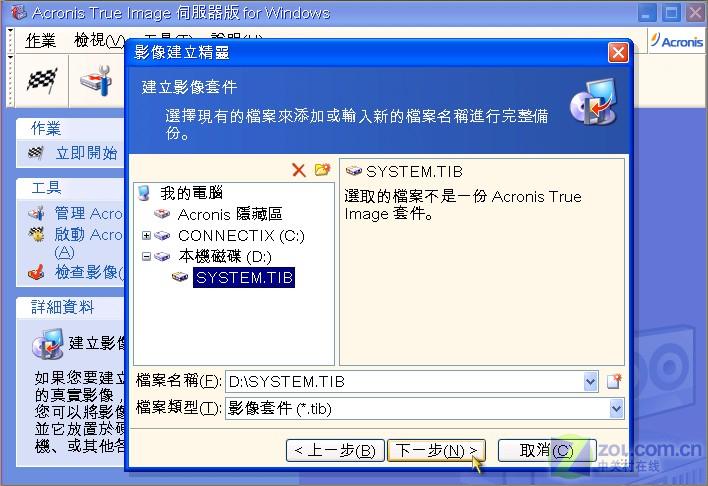This screenshot has width=708, height=486.
Task: Click the Acronis 隱藏區 drive icon
Action: point(162,213)
